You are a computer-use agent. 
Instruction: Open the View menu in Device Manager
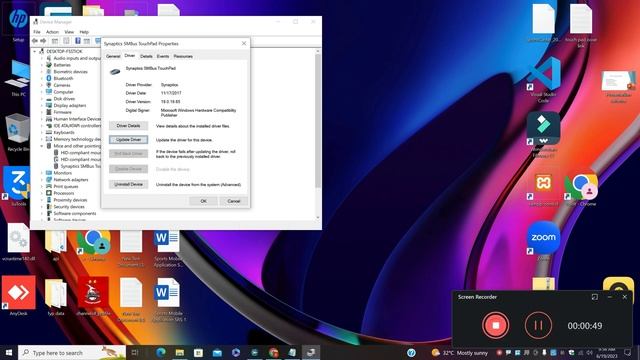pos(69,32)
